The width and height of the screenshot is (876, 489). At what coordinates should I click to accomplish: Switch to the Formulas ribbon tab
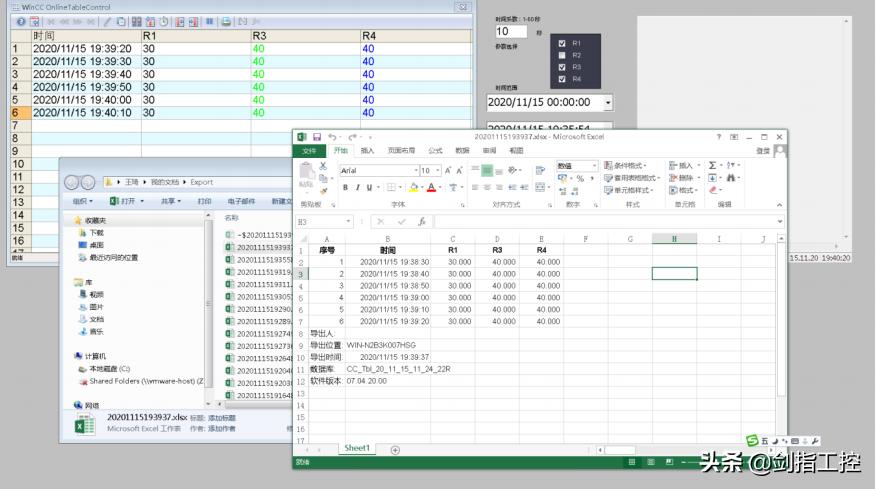pos(435,151)
